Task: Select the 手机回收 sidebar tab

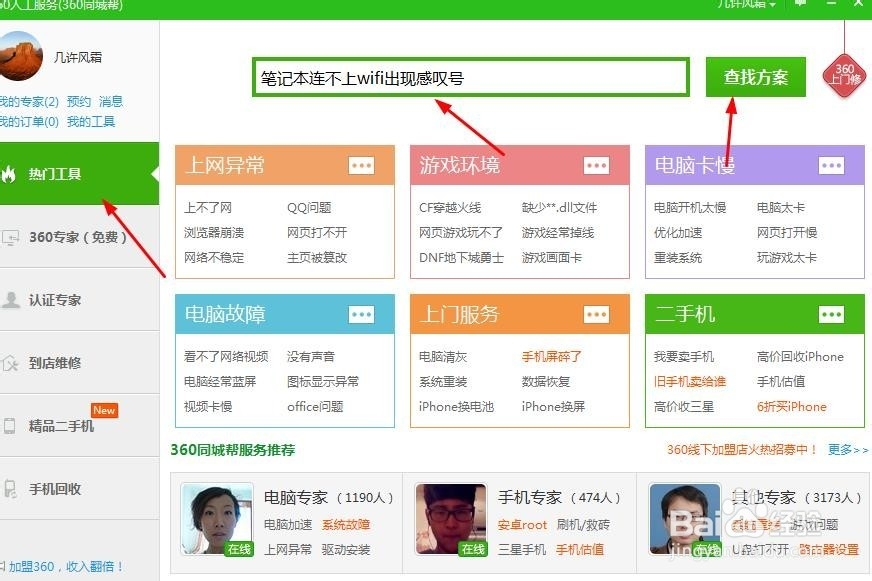Action: 79,489
